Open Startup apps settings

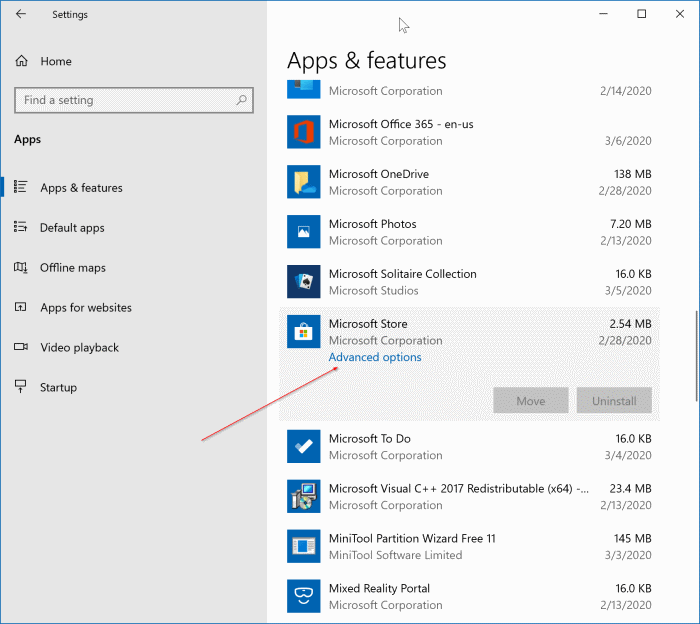[58, 387]
